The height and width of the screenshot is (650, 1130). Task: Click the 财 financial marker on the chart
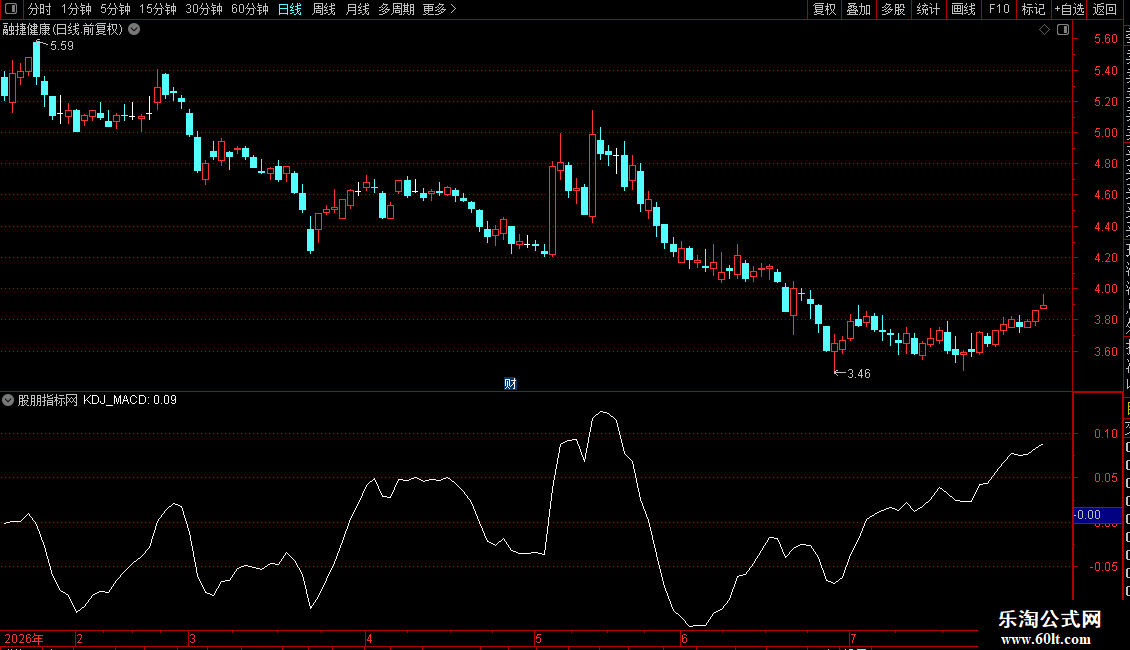click(510, 383)
